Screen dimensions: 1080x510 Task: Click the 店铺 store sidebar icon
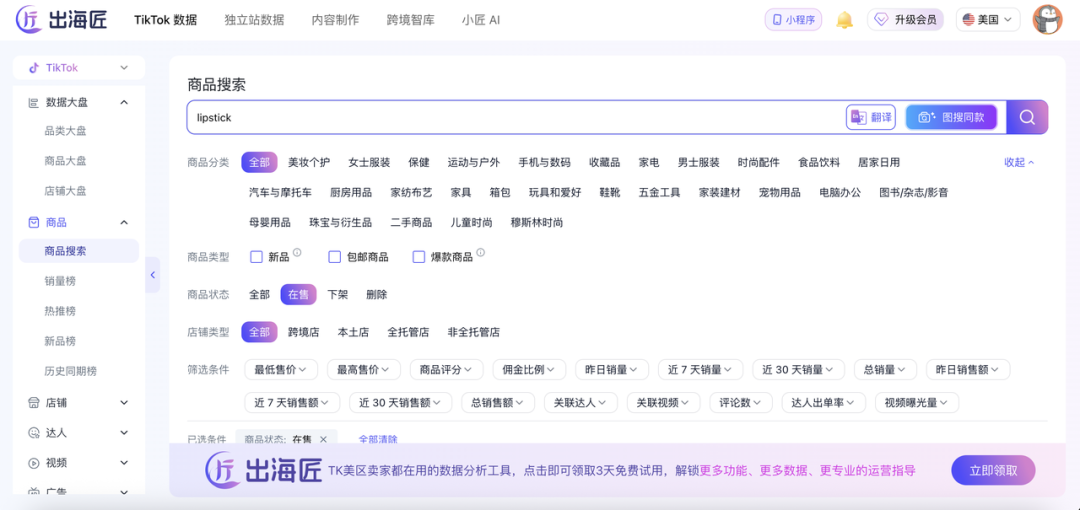pyautogui.click(x=33, y=402)
